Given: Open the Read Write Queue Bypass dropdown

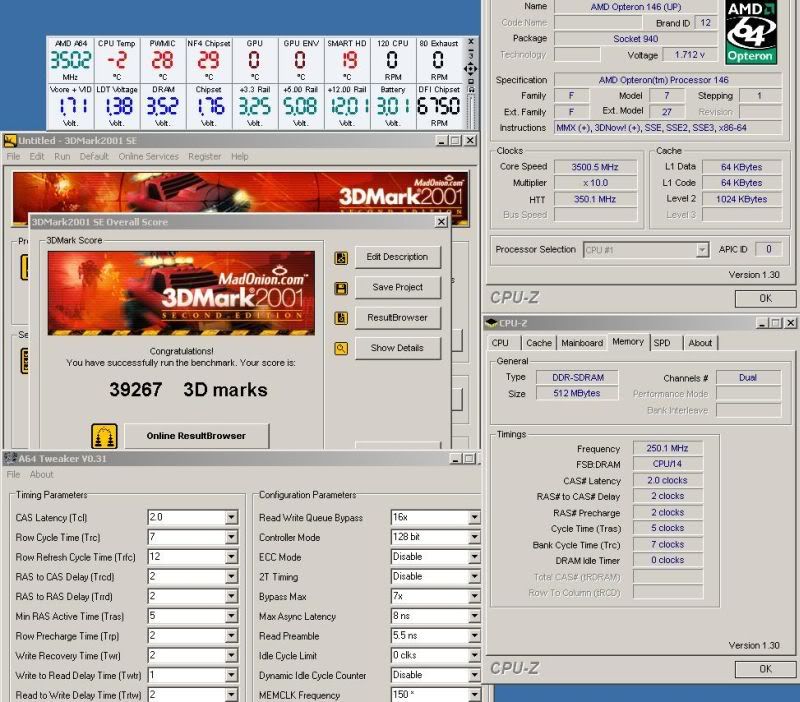Looking at the screenshot, I should pyautogui.click(x=474, y=517).
